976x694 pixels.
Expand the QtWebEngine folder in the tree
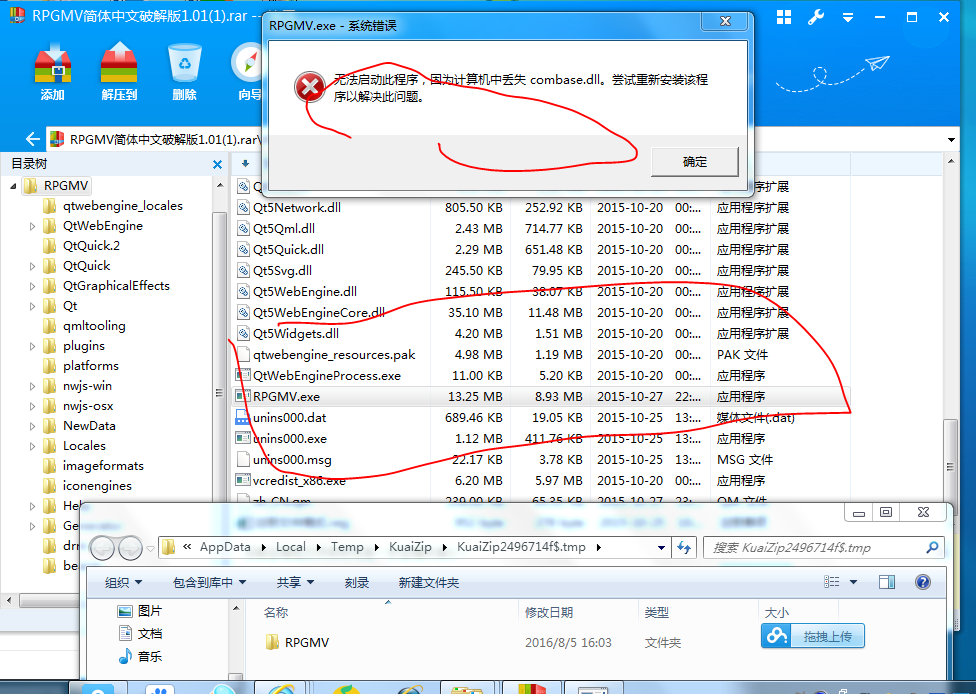32,226
